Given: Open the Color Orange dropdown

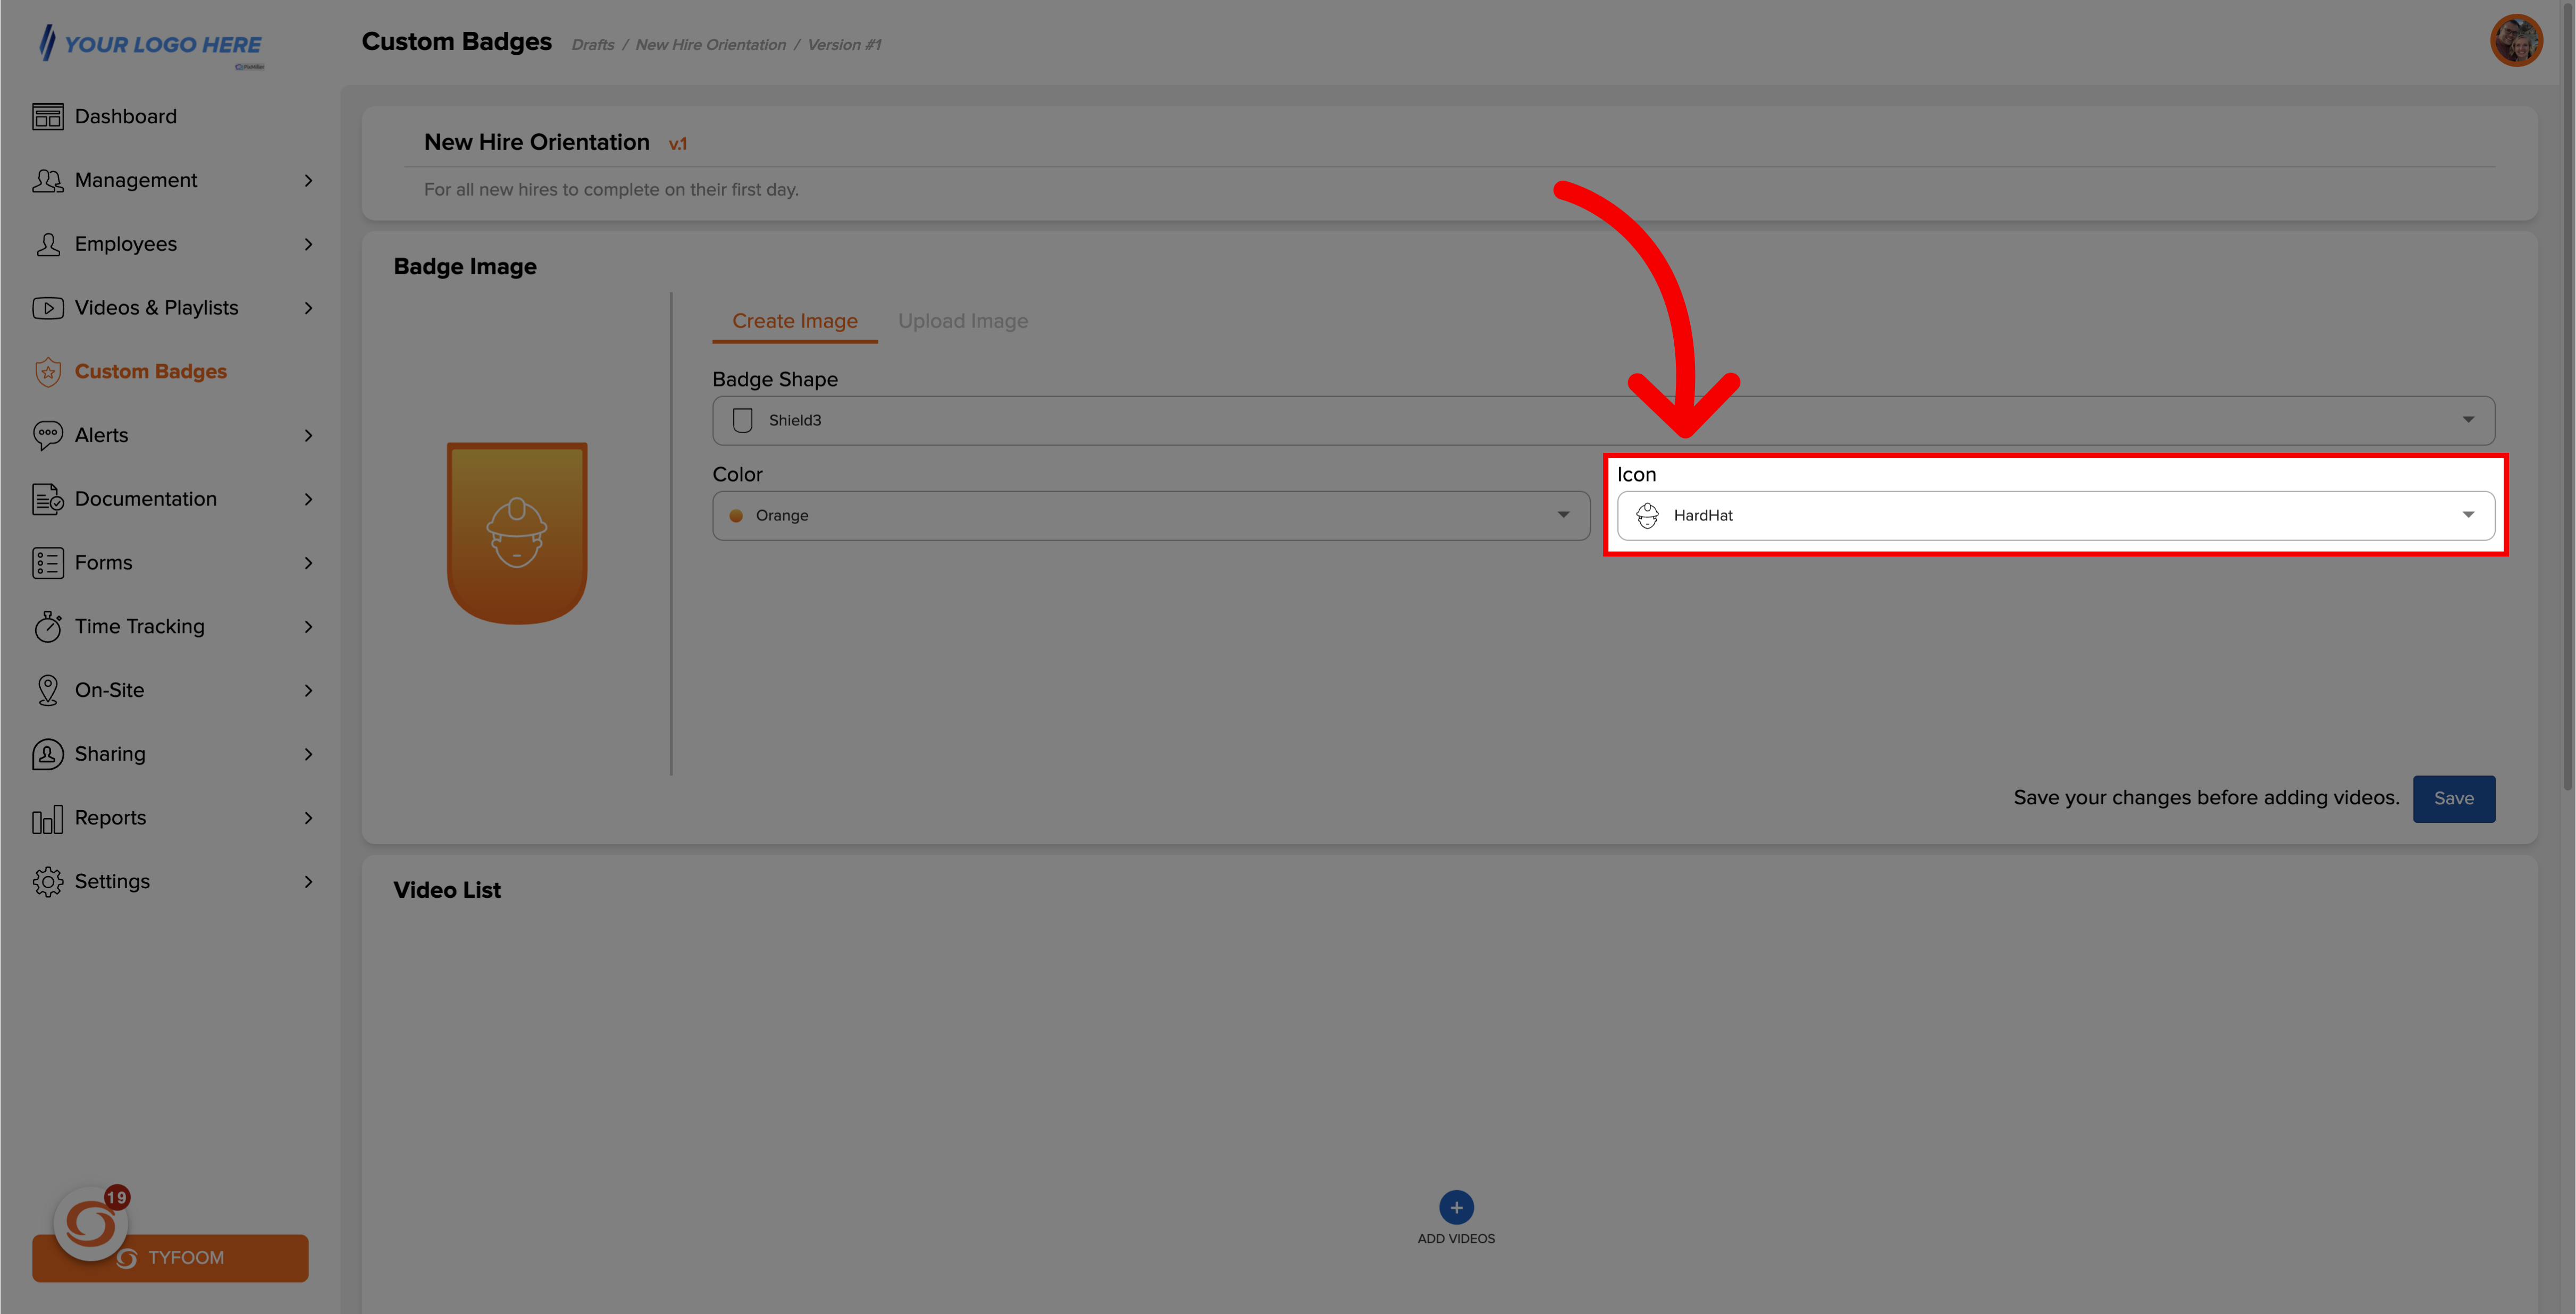Looking at the screenshot, I should pos(1151,515).
